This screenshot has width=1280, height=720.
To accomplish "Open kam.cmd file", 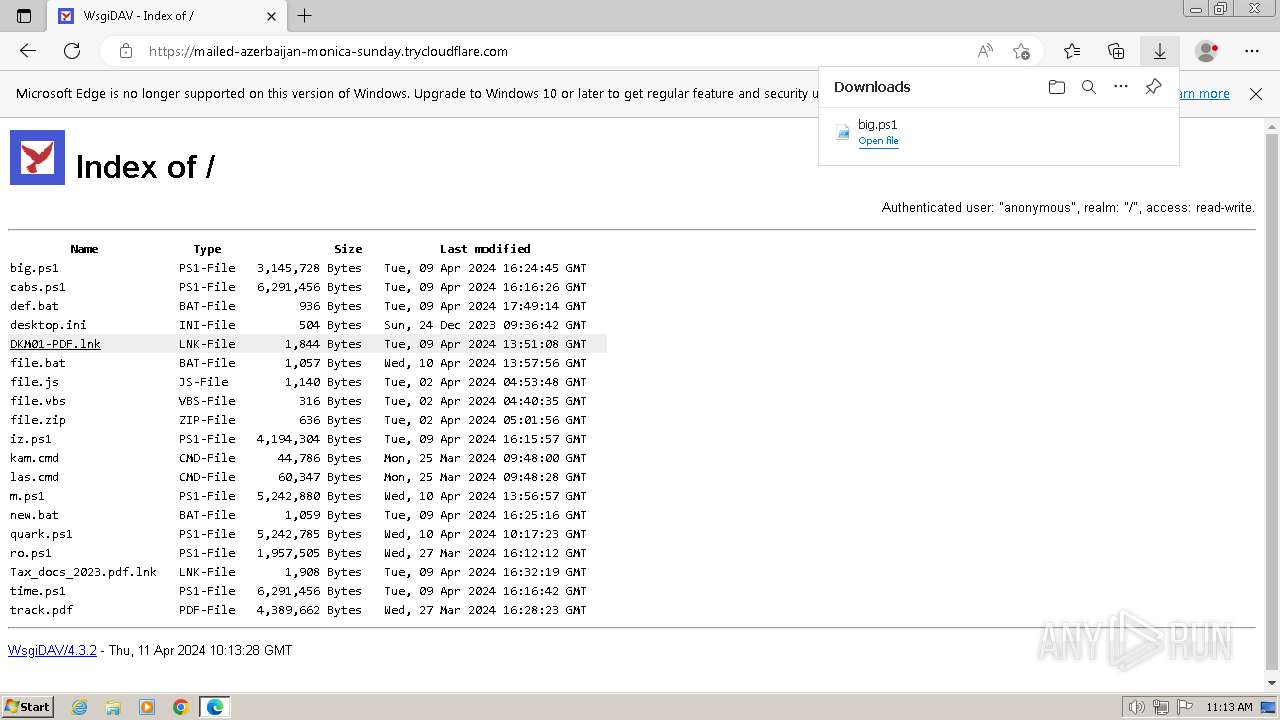I will (34, 458).
